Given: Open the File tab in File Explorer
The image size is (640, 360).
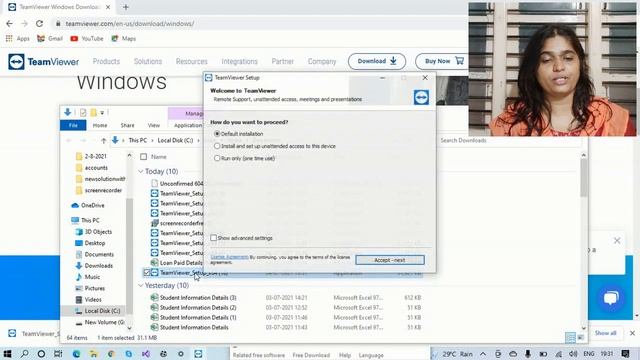Looking at the screenshot, I should click(x=73, y=125).
